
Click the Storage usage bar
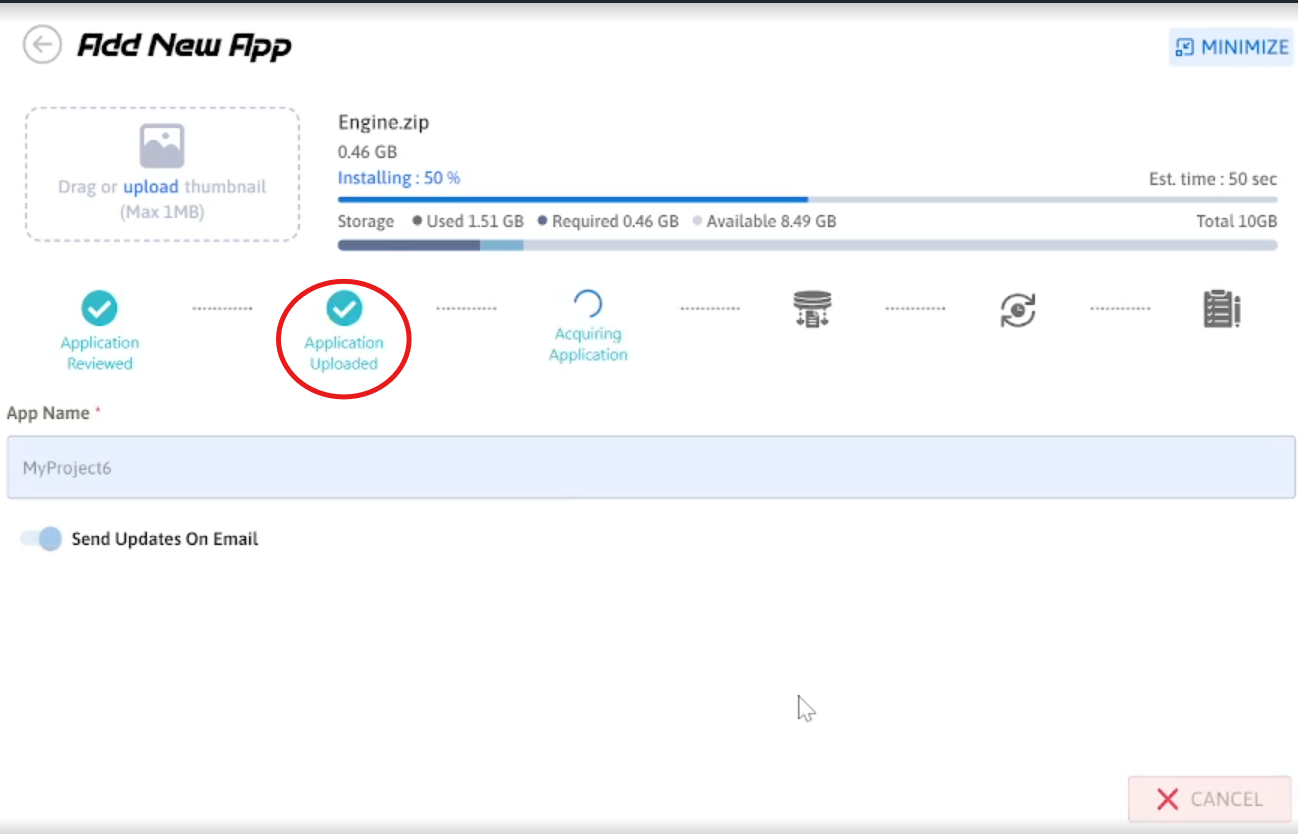pos(807,245)
